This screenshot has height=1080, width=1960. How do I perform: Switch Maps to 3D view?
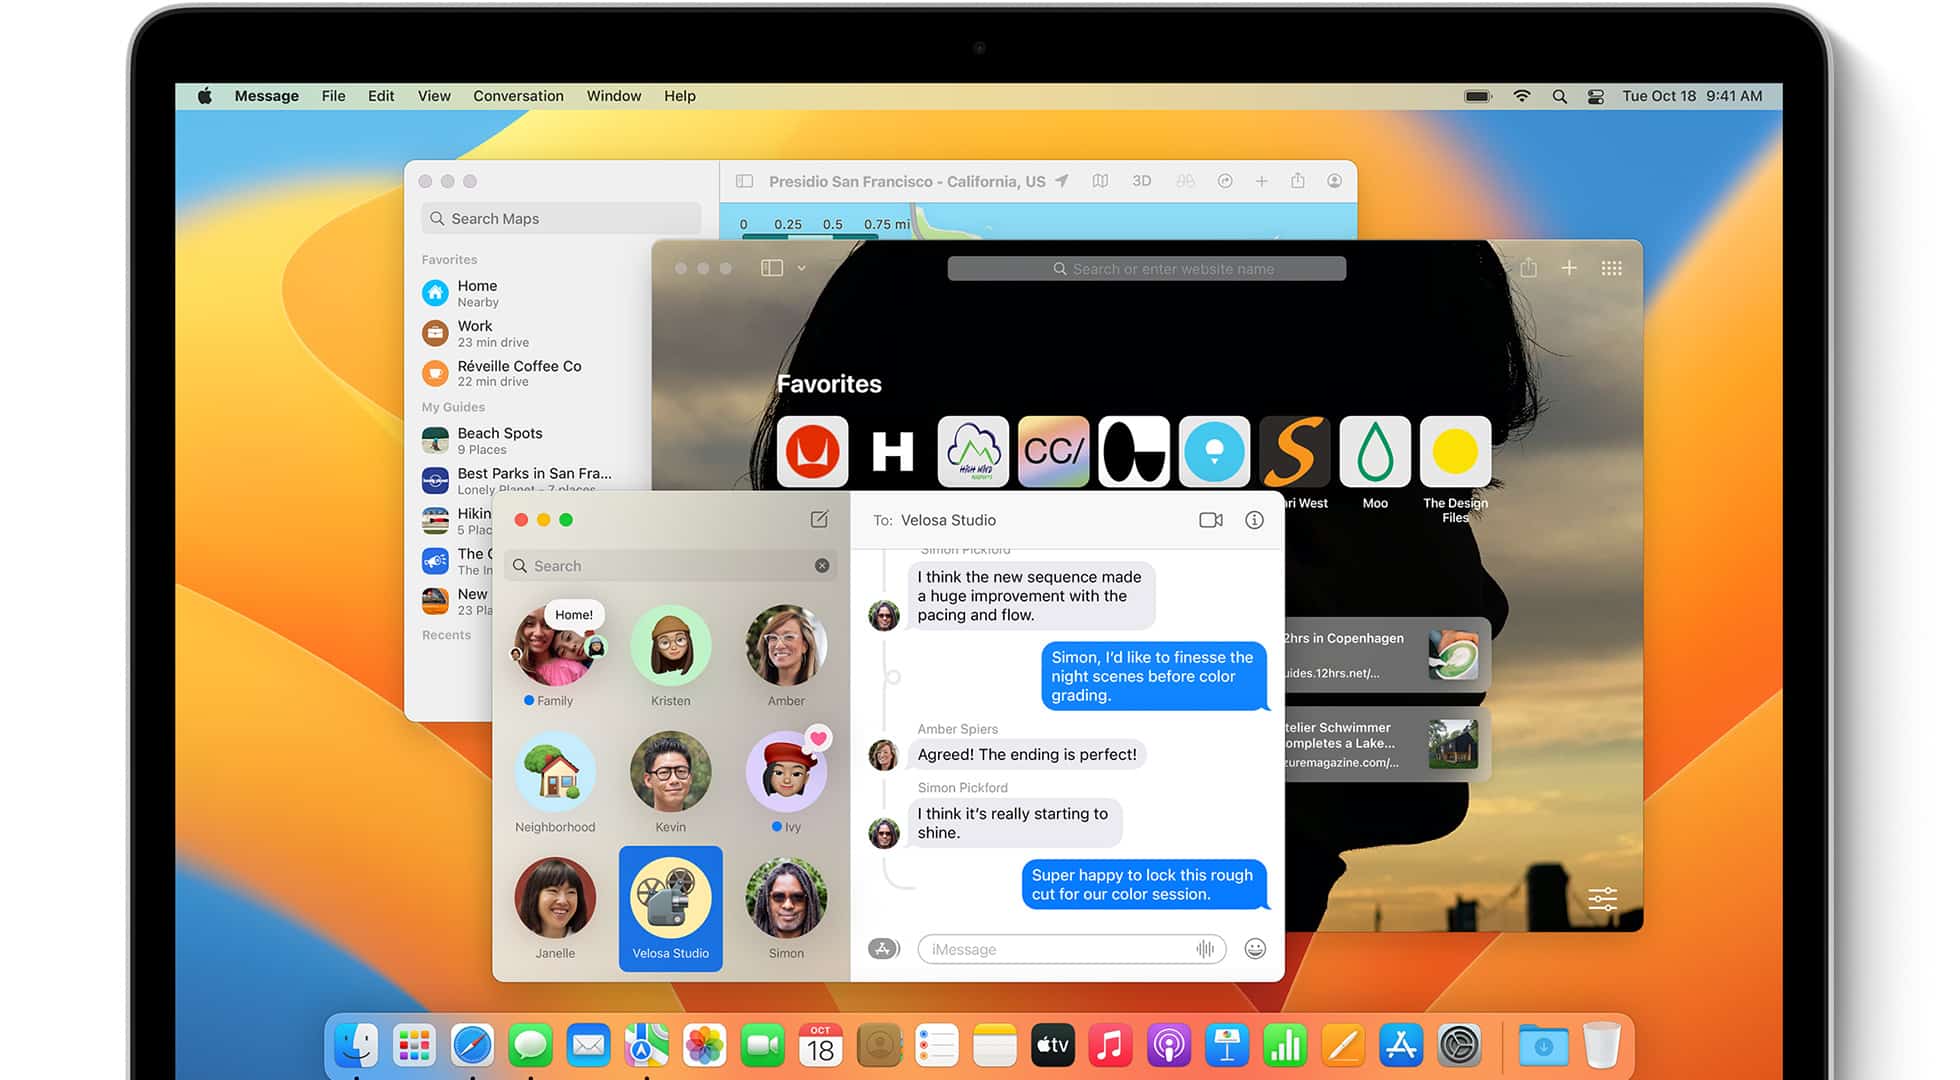coord(1142,181)
